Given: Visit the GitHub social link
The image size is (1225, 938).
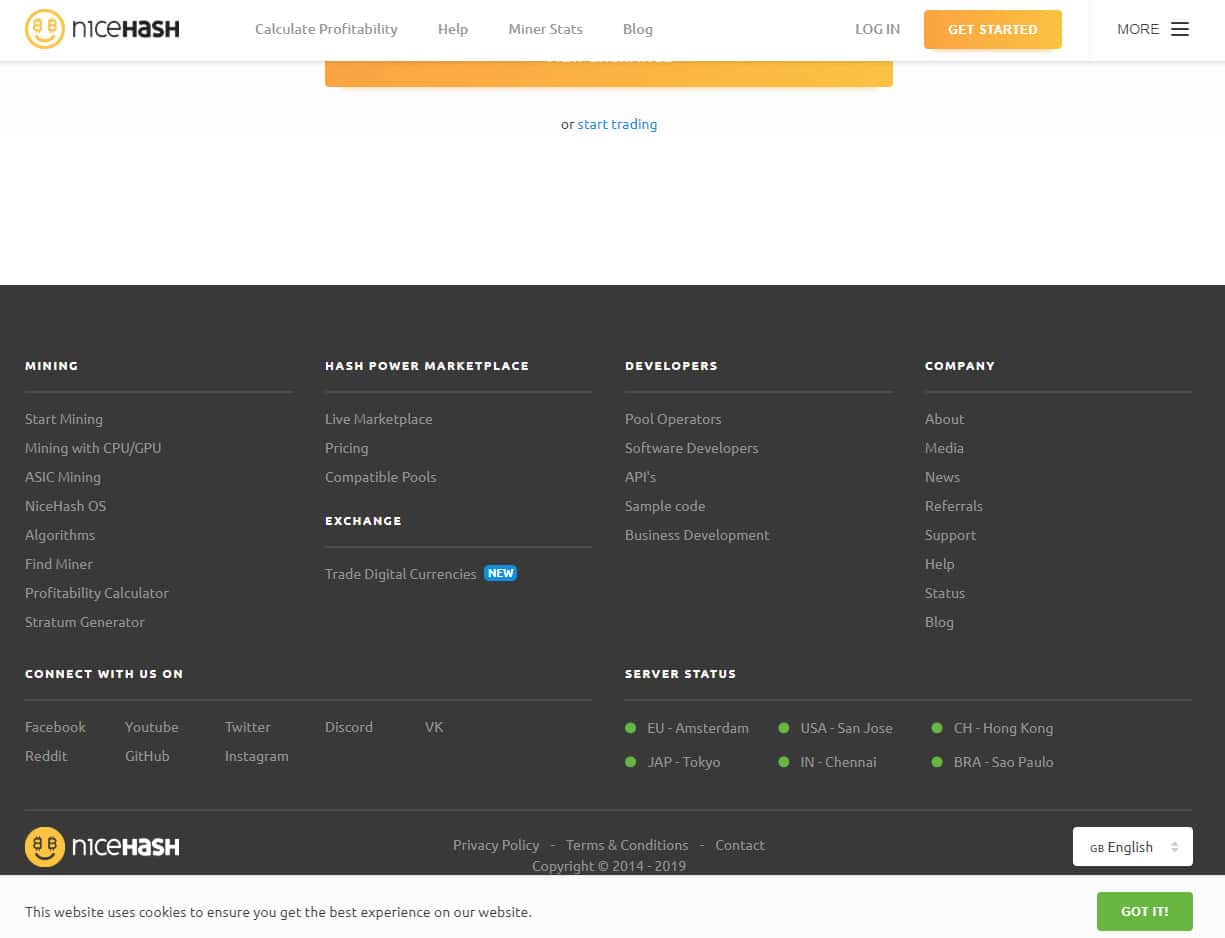Looking at the screenshot, I should click(x=147, y=756).
